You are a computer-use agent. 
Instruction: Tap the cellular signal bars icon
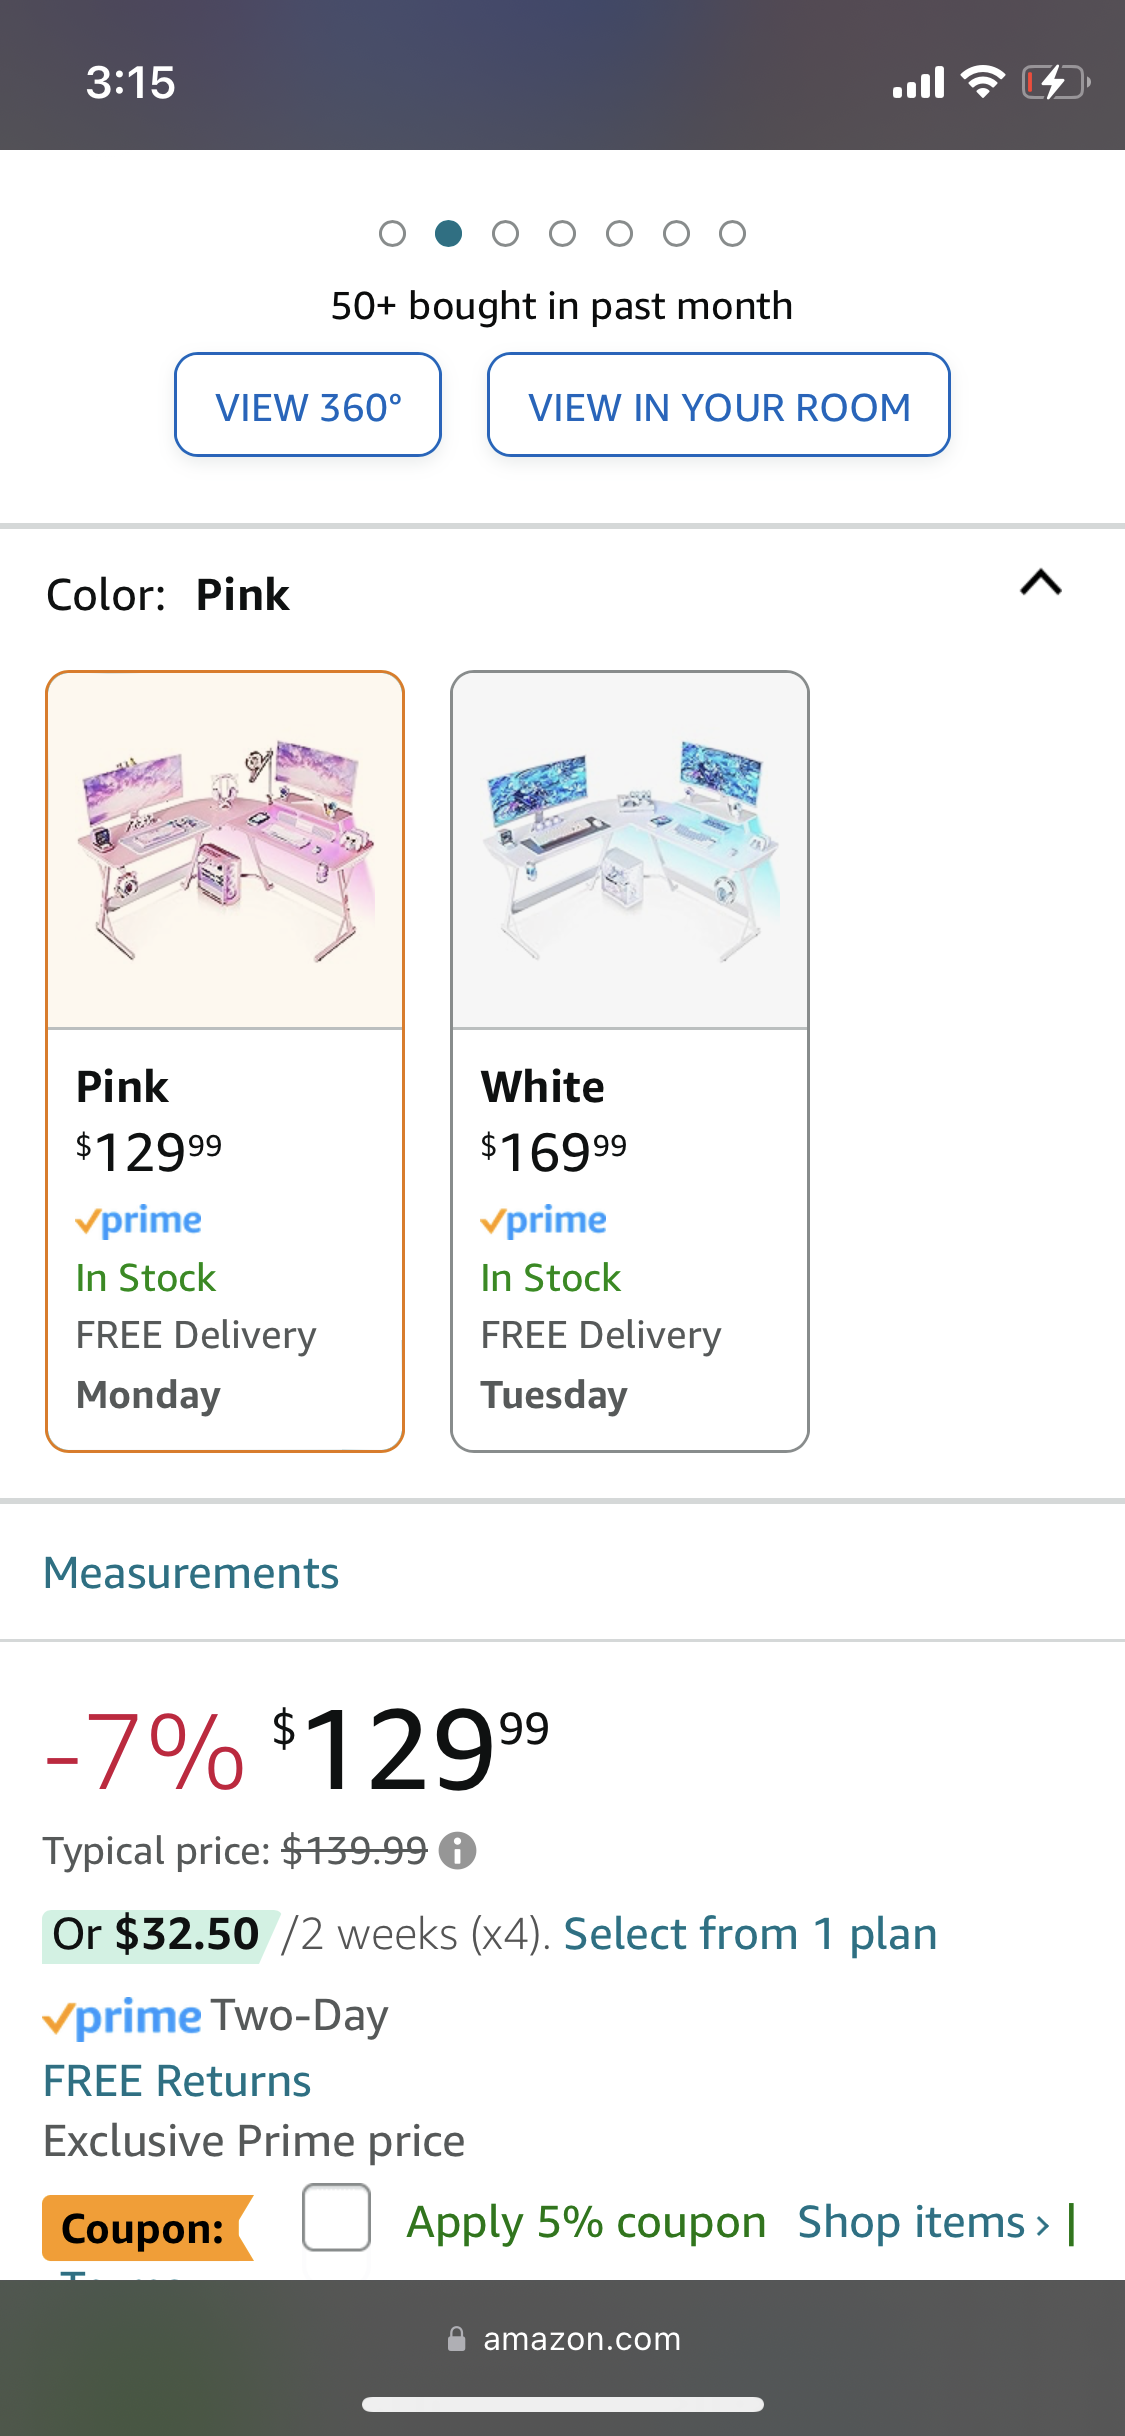(918, 83)
